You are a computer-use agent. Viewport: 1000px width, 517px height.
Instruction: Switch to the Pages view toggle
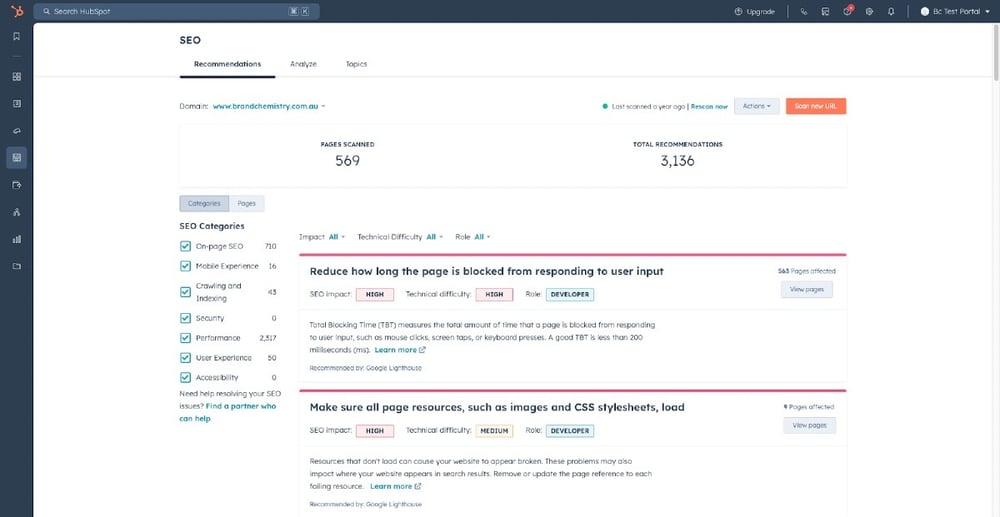(x=247, y=203)
